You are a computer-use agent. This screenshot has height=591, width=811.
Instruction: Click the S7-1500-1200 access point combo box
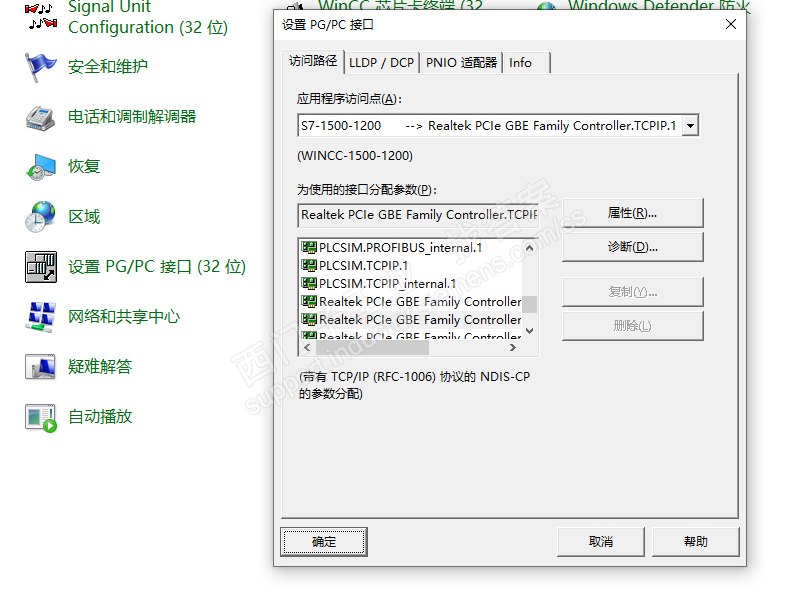(x=498, y=126)
